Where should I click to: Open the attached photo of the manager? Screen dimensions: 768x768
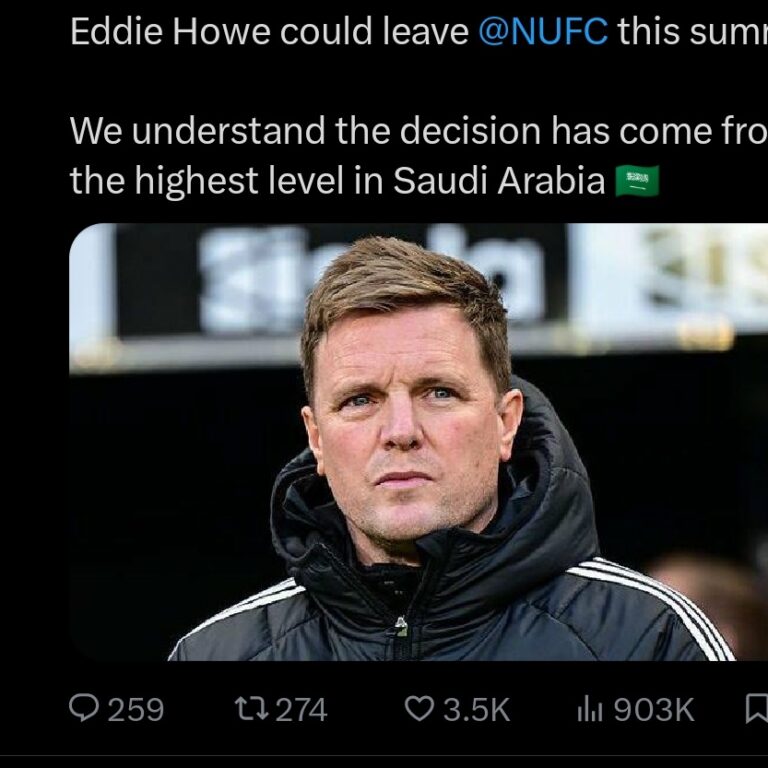click(x=418, y=440)
